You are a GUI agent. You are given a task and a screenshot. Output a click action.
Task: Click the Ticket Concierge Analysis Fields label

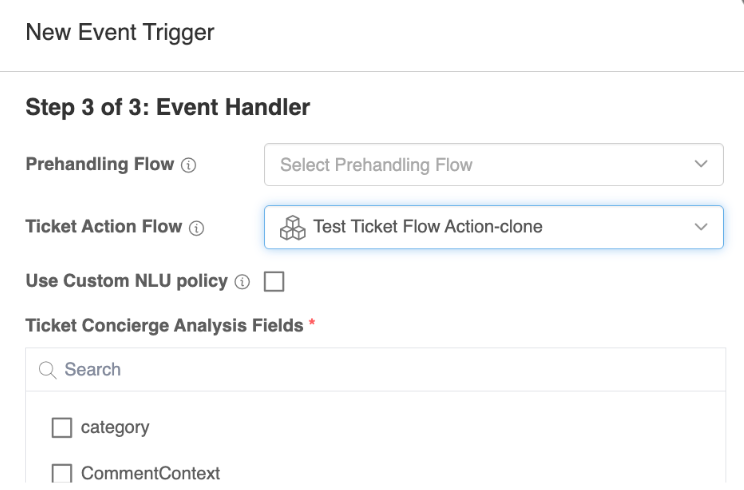[x=164, y=326]
